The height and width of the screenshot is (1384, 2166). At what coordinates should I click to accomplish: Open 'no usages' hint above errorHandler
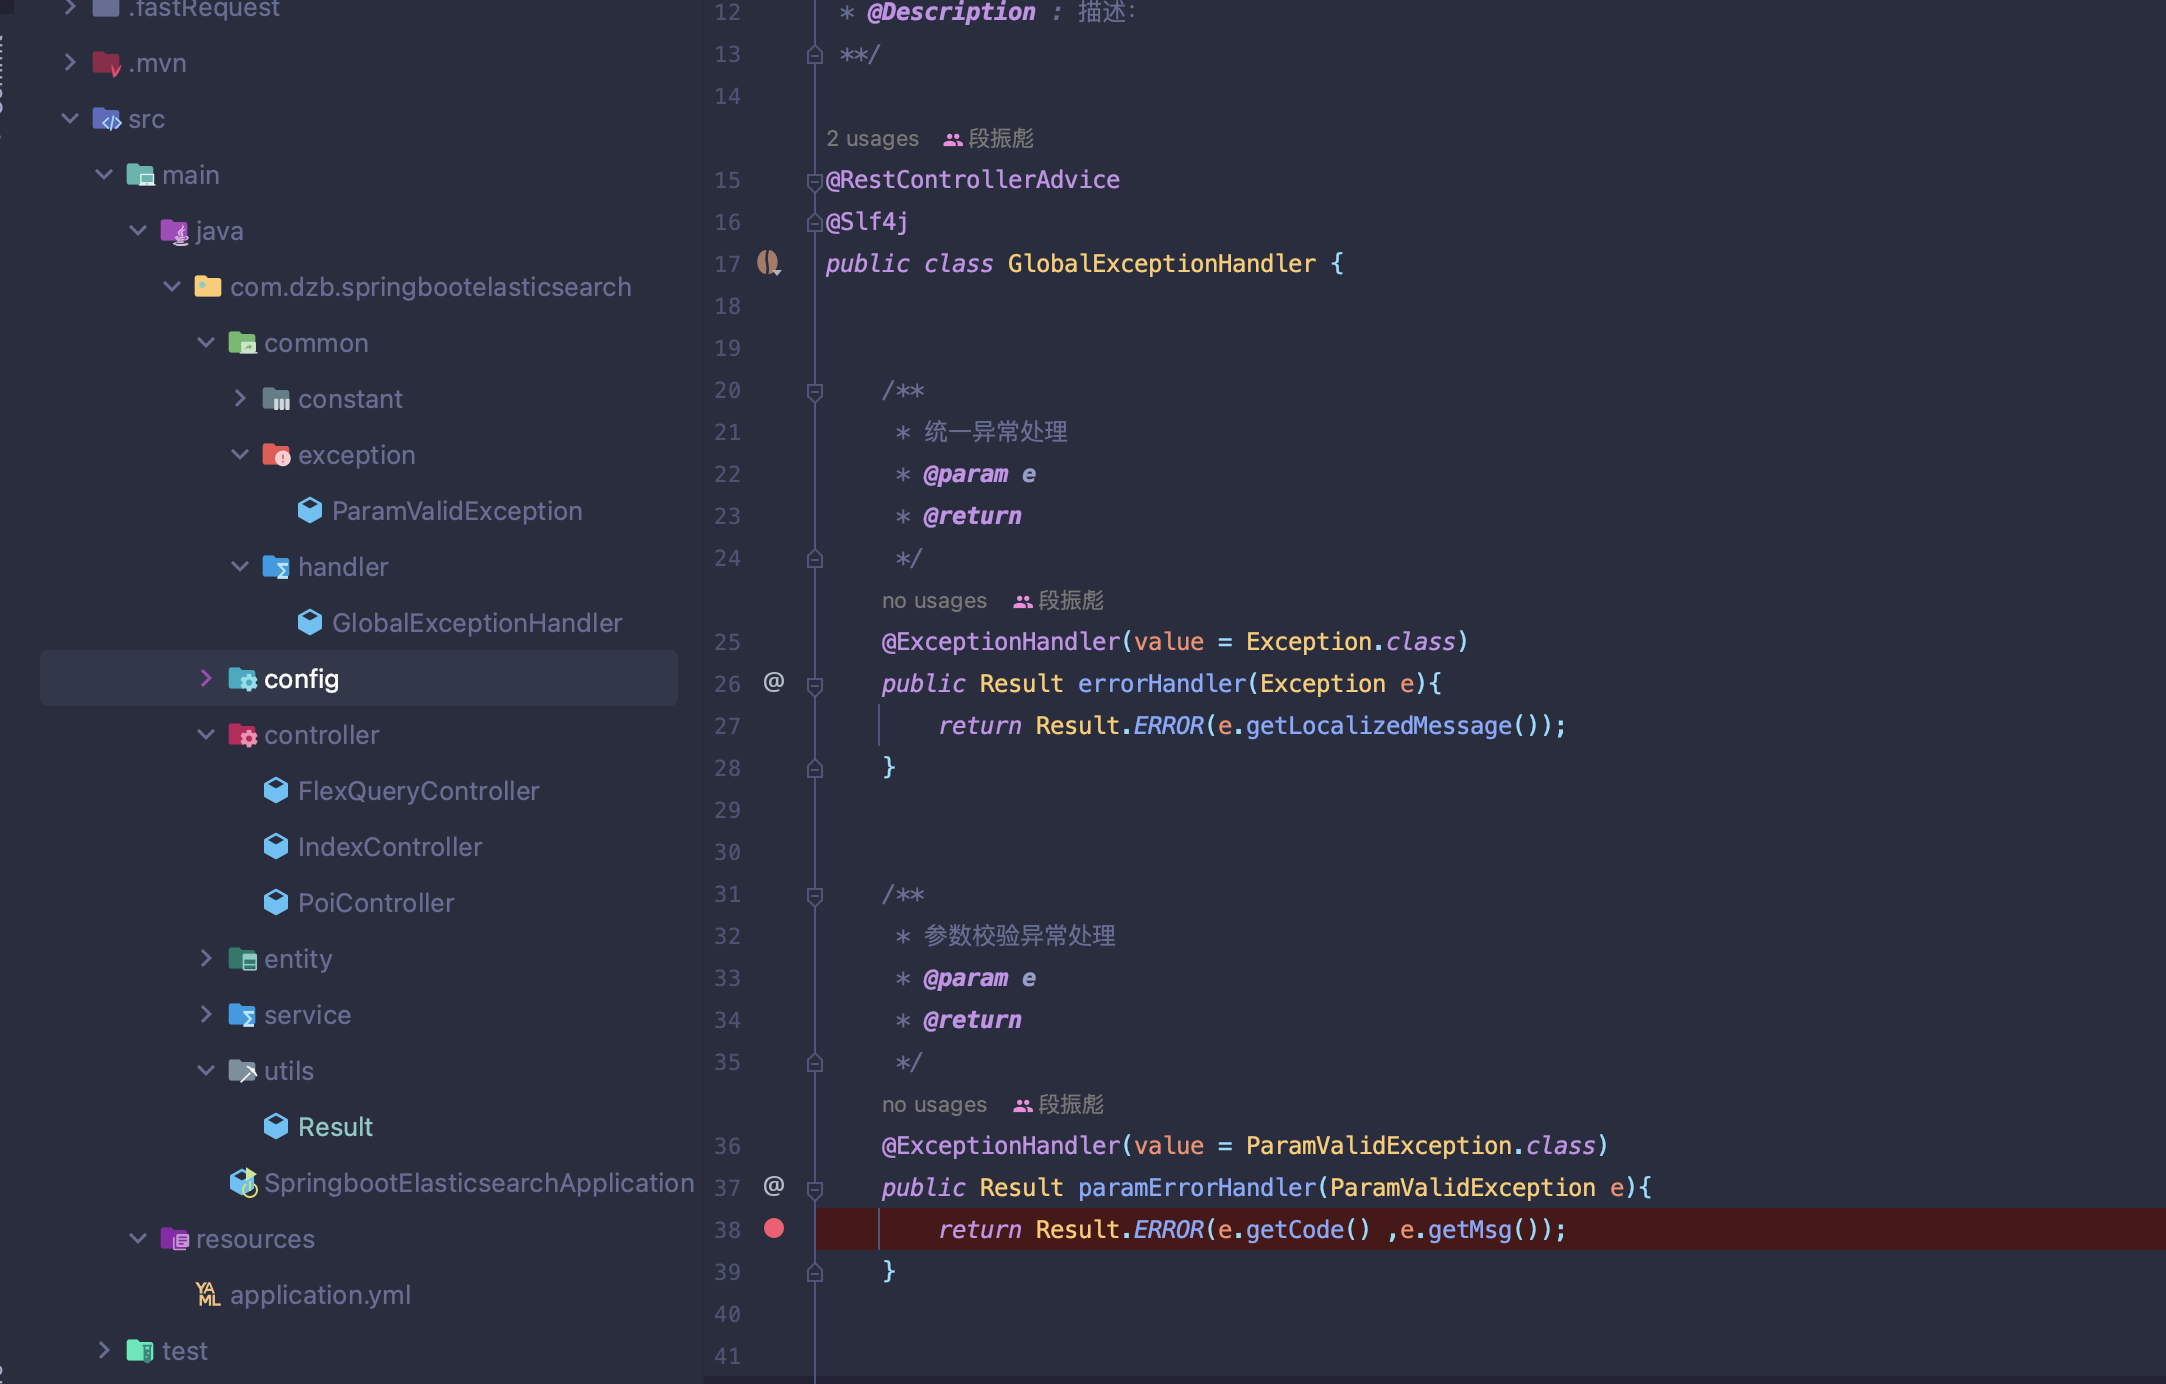point(934,600)
